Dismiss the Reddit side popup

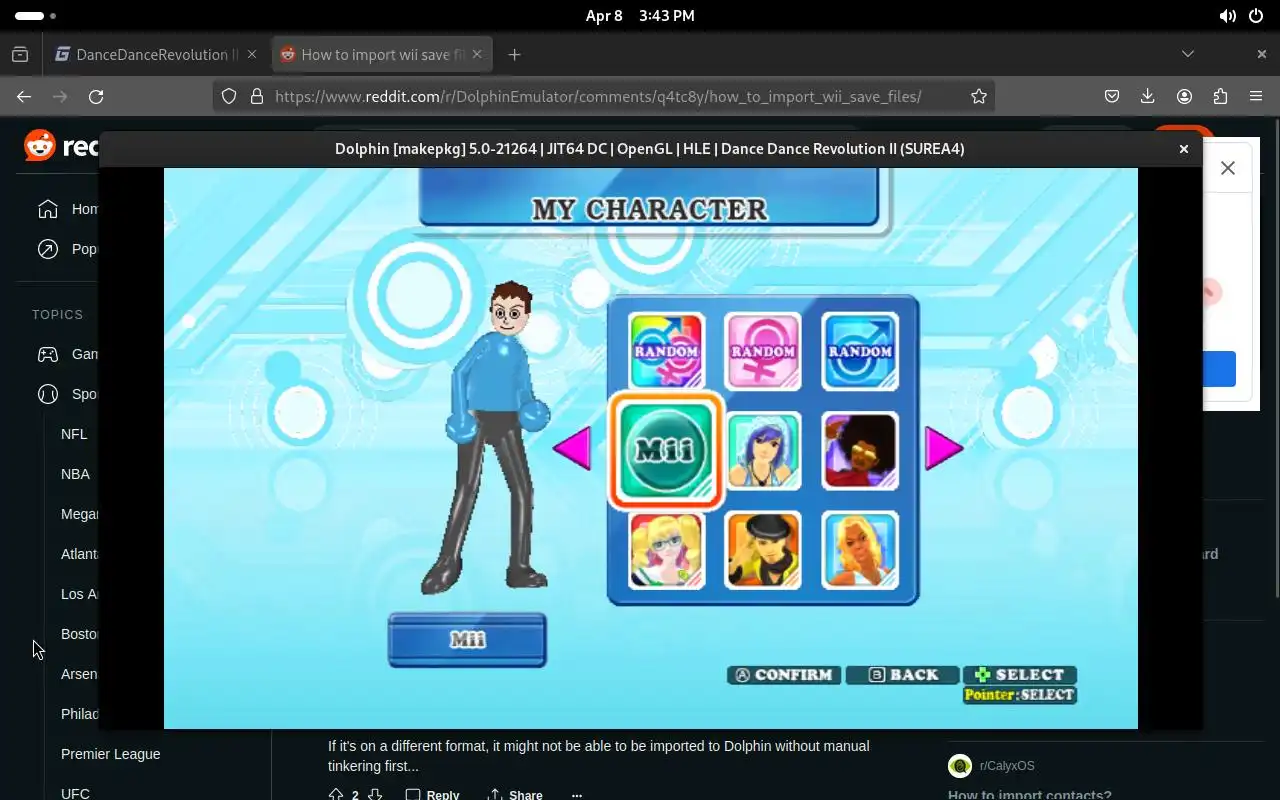[x=1228, y=168]
